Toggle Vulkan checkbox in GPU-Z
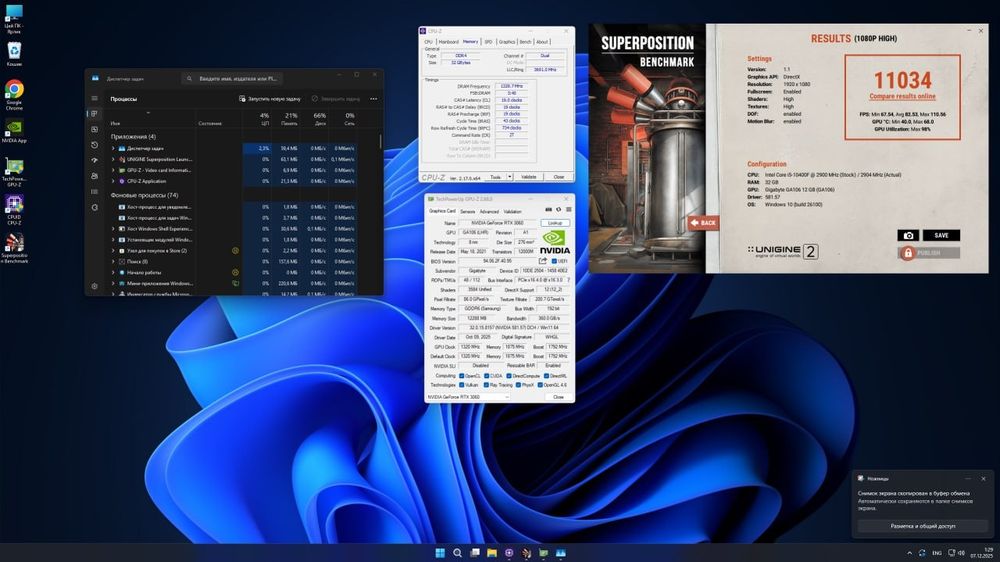Image resolution: width=1000 pixels, height=562 pixels. (462, 385)
